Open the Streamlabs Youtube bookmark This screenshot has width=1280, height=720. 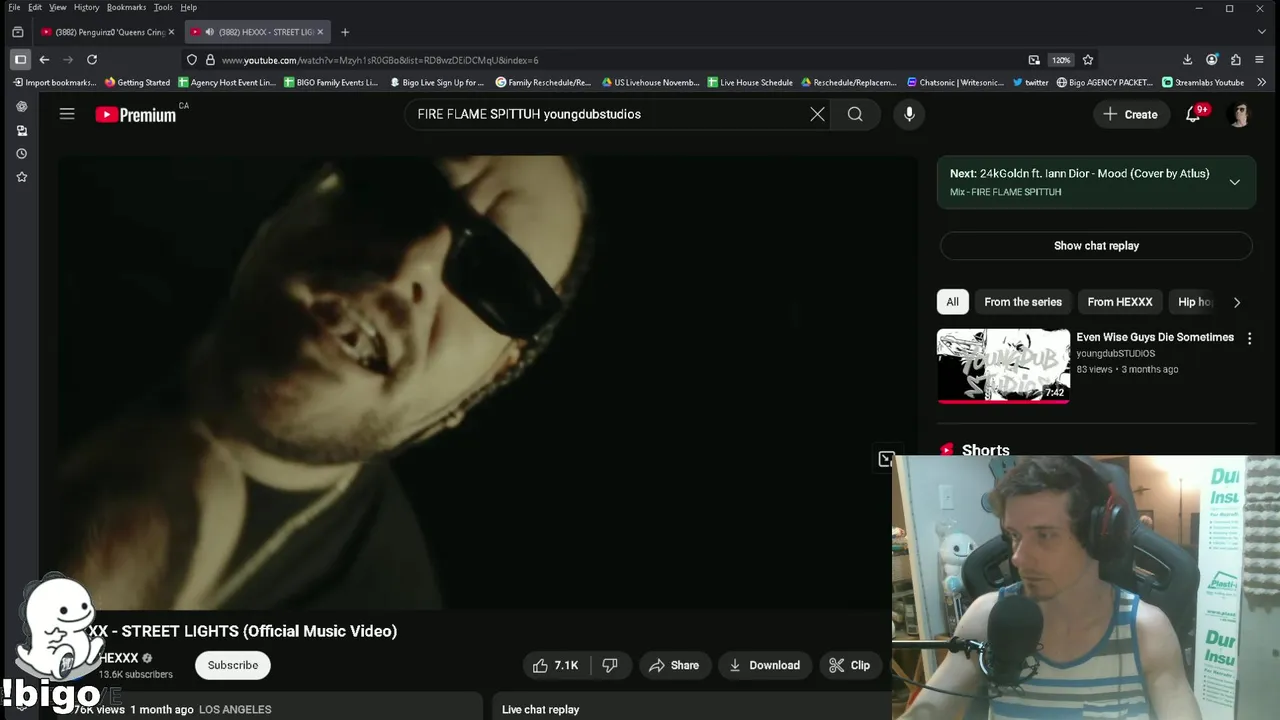point(1202,82)
